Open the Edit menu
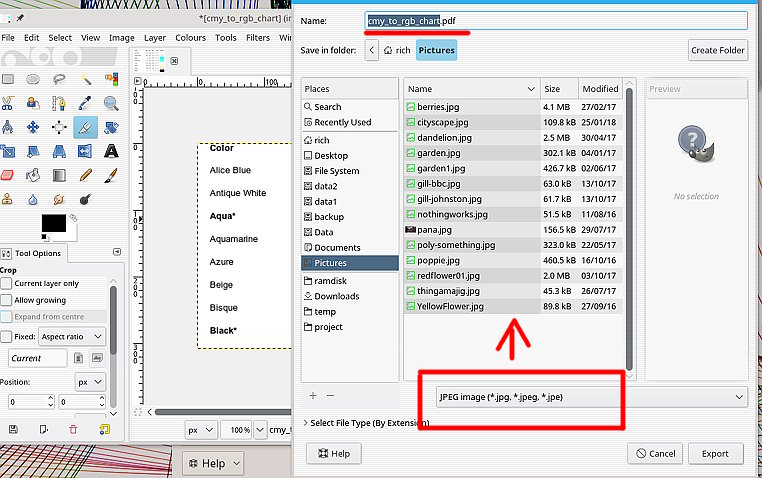Viewport: 762px width, 478px height. (x=32, y=37)
